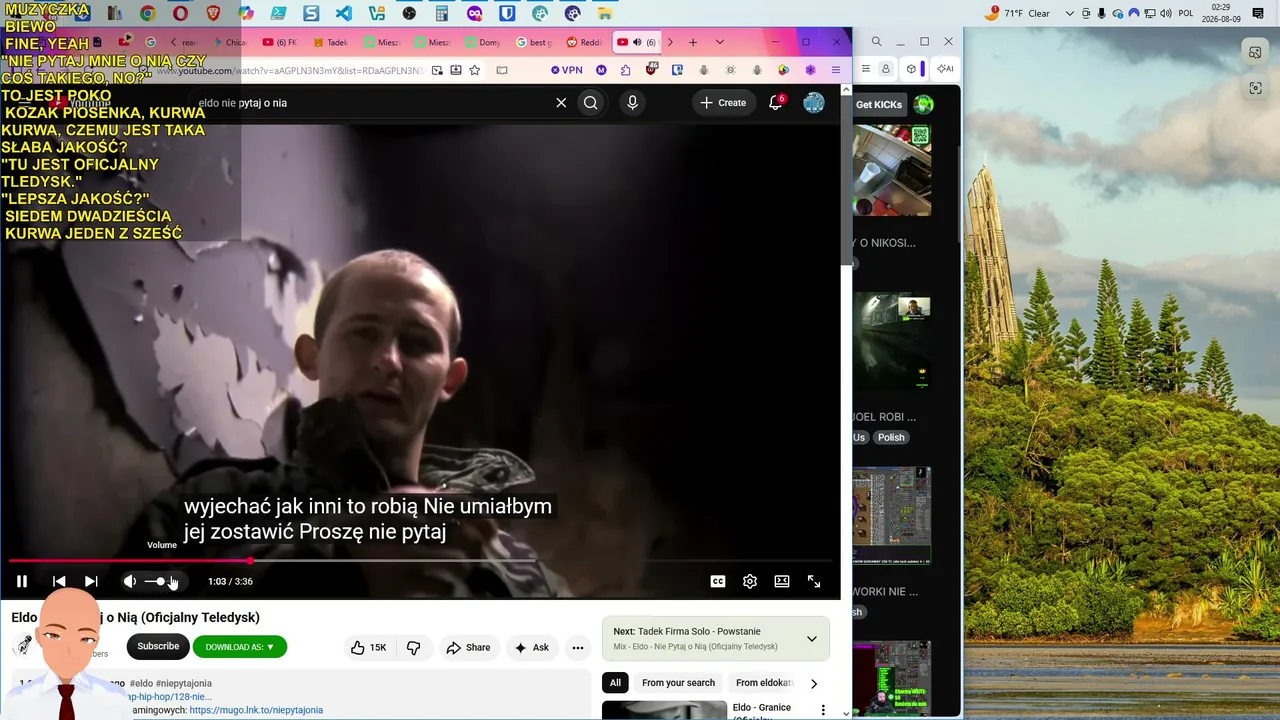Screen dimensions: 1280x720
Task: Open File Explorer from the taskbar
Action: pyautogui.click(x=605, y=13)
